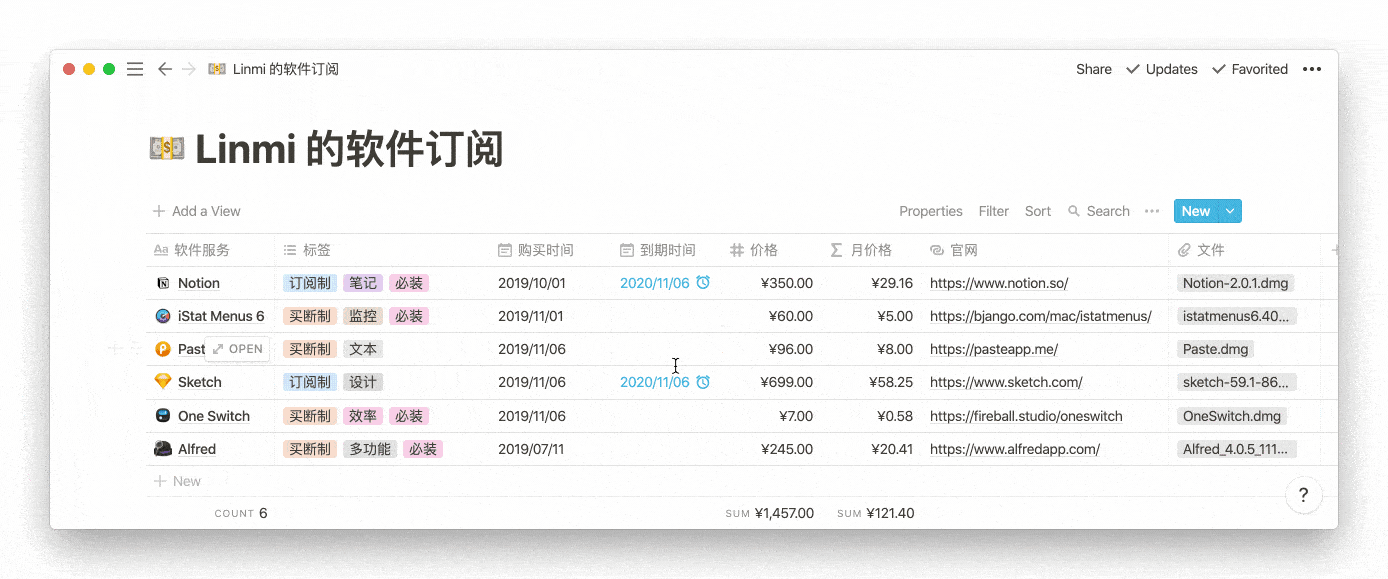Click the Notion-2.0.1.dmg file attachment

click(1236, 283)
